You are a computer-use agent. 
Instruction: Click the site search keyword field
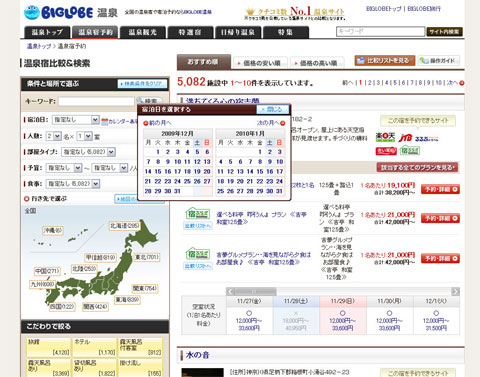[380, 32]
